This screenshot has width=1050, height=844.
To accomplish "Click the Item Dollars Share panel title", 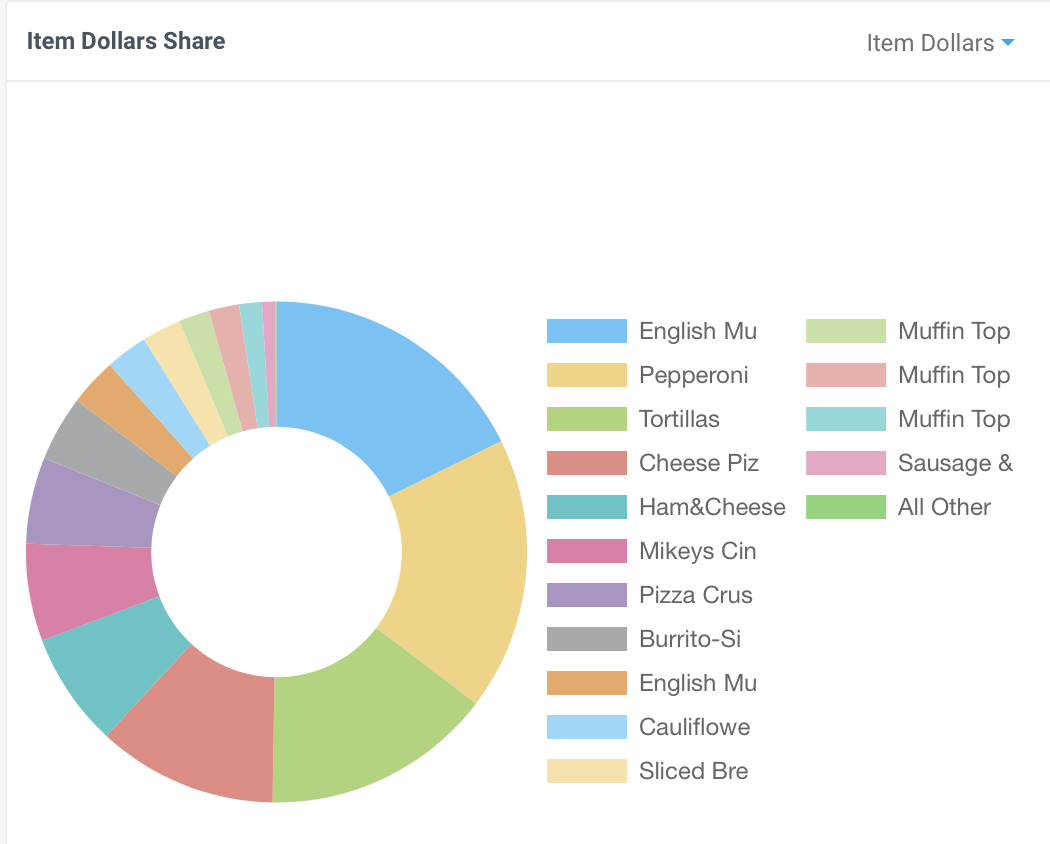I will click(126, 41).
